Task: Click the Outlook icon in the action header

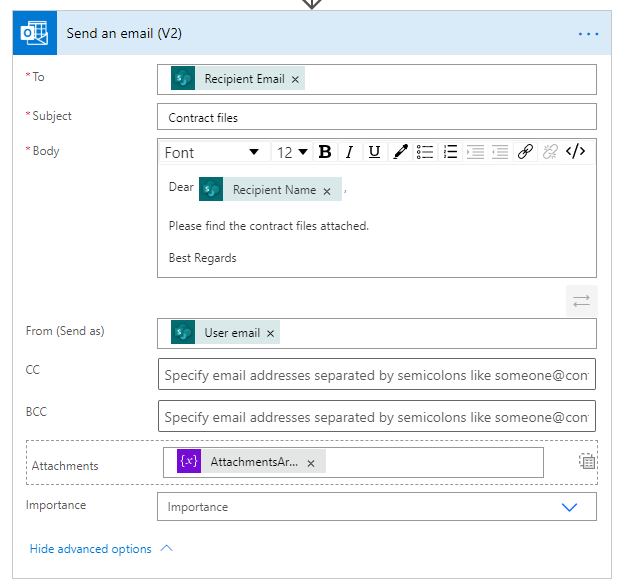Action: tap(35, 33)
